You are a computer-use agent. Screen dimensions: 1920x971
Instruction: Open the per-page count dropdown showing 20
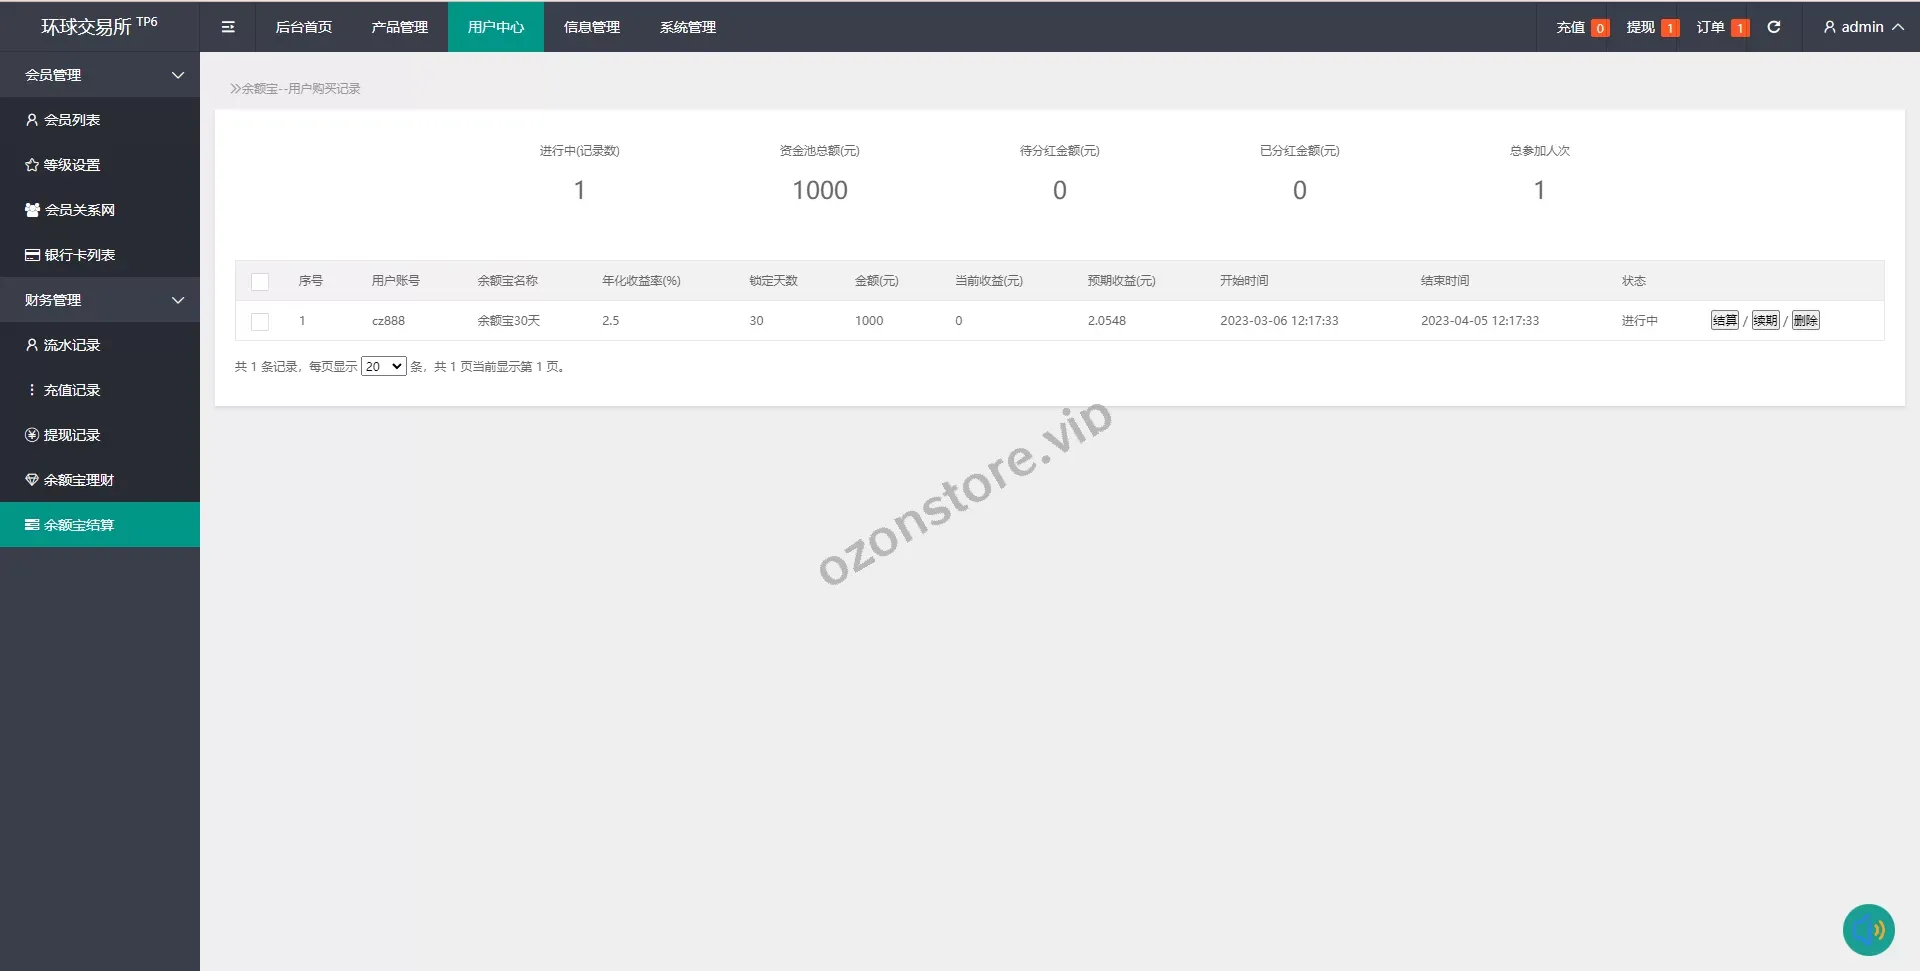(x=383, y=367)
